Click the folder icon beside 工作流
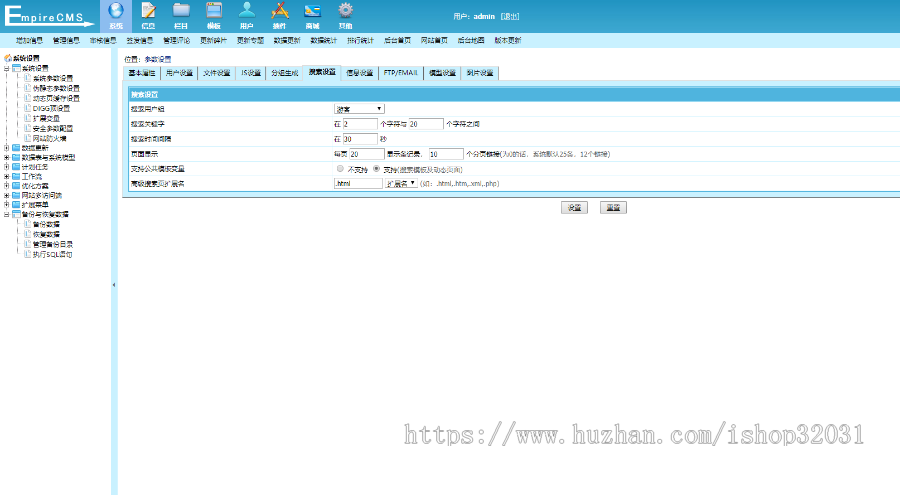900x495 pixels. [x=16, y=176]
